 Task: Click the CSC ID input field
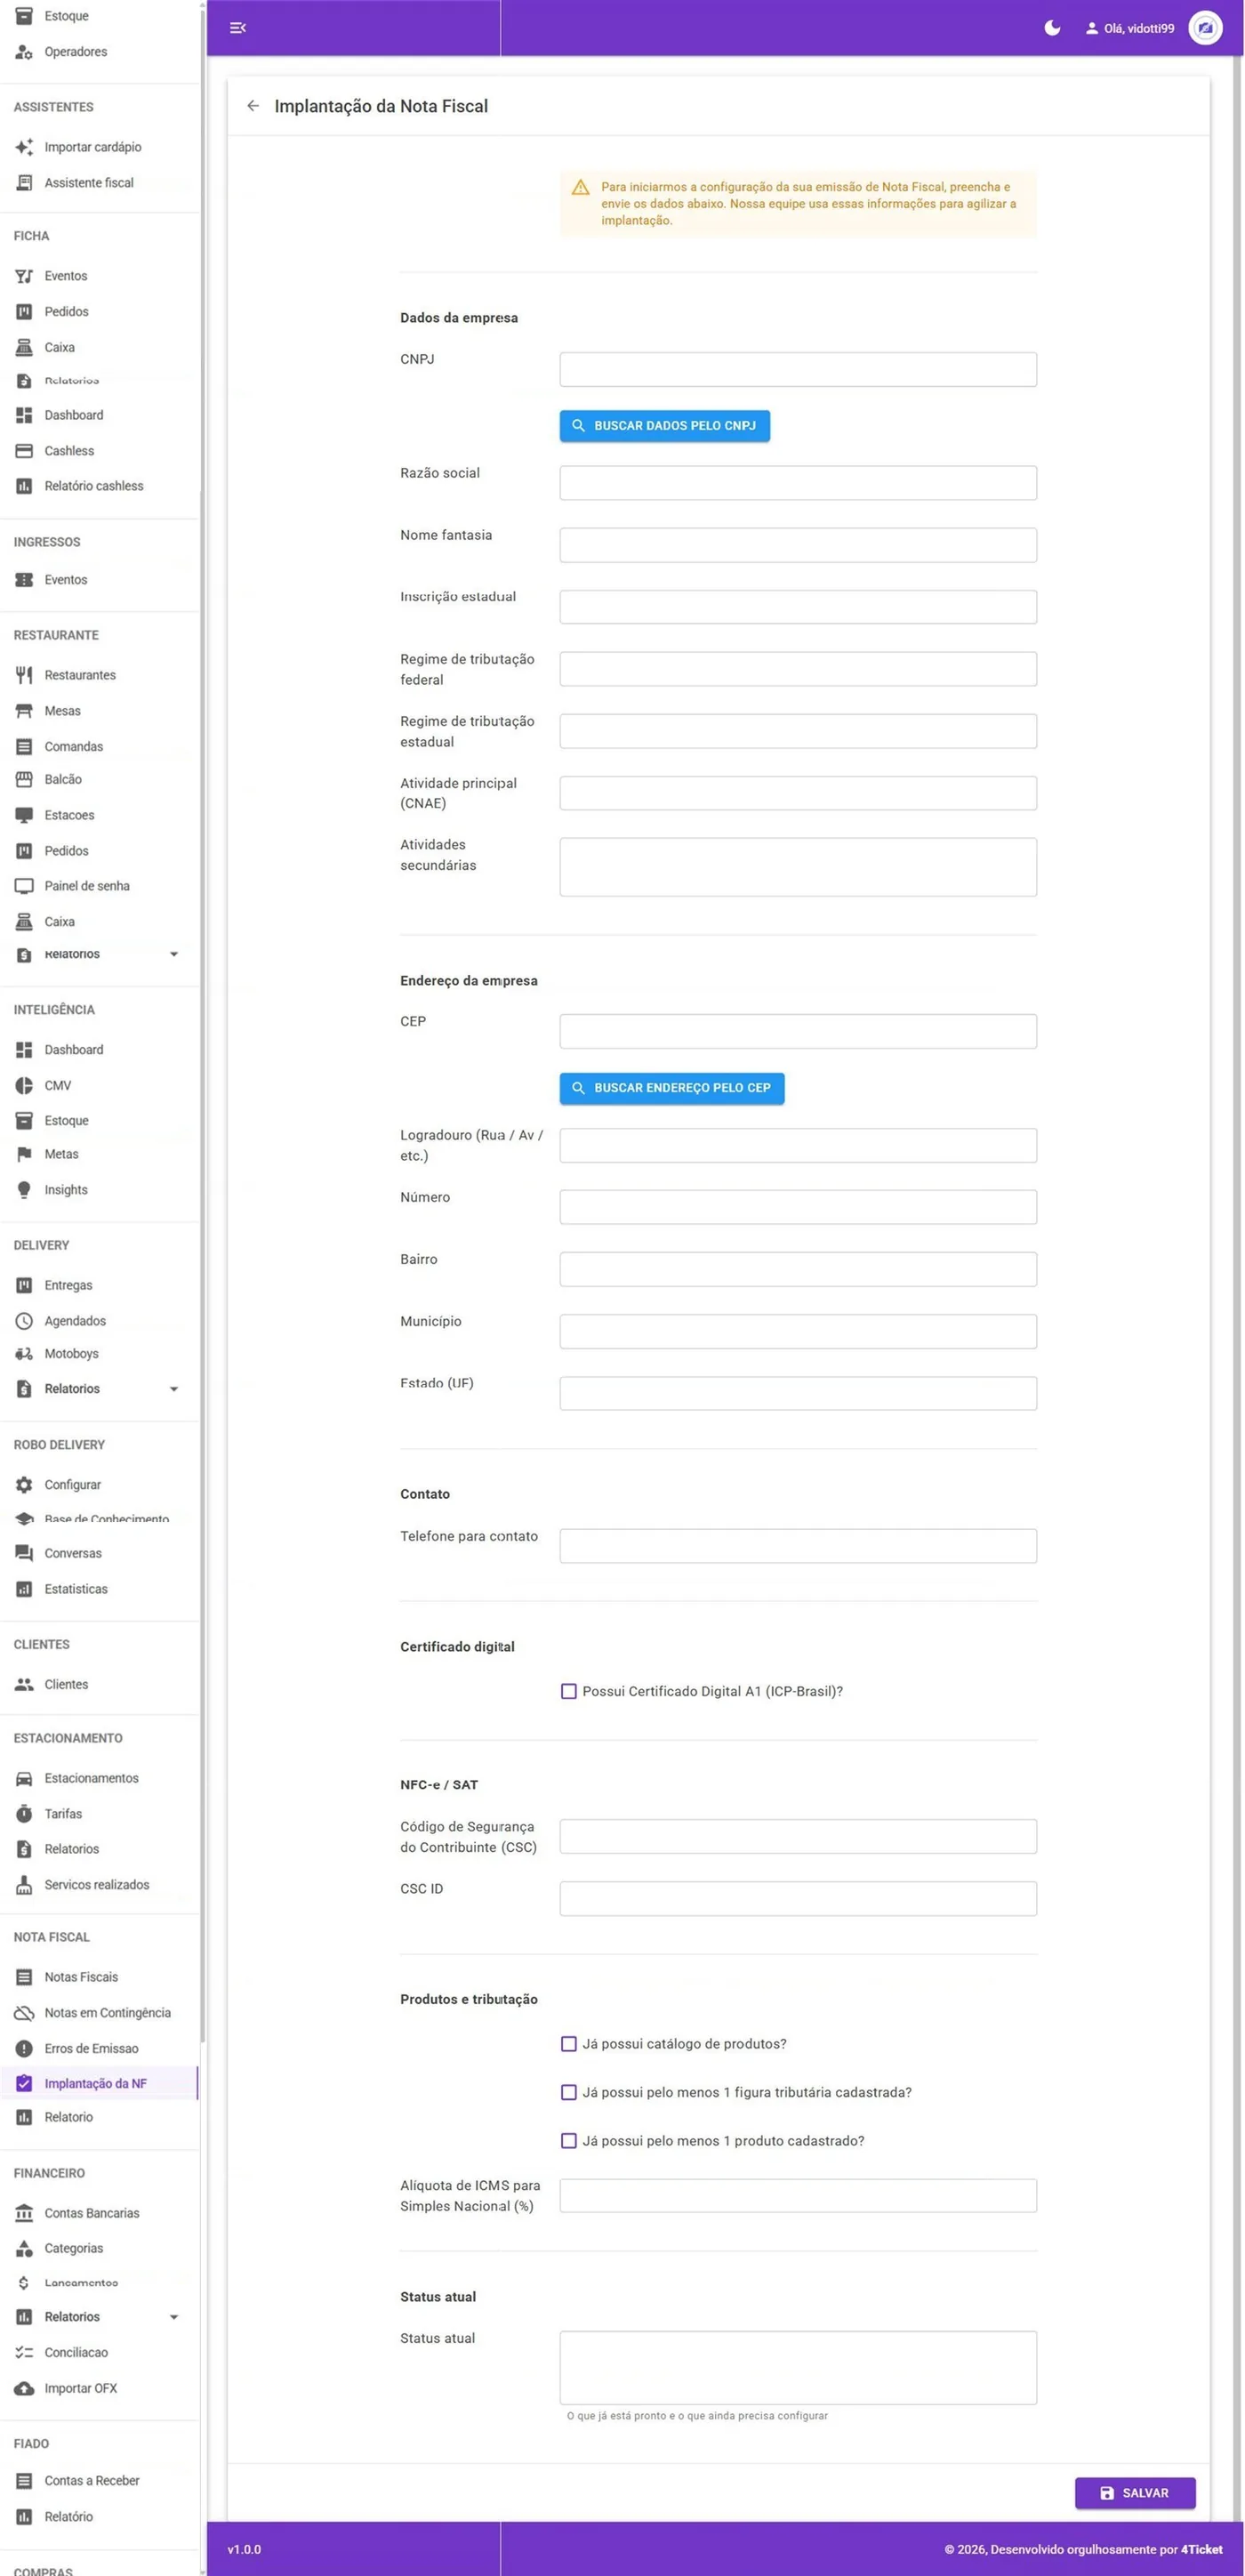point(798,1899)
